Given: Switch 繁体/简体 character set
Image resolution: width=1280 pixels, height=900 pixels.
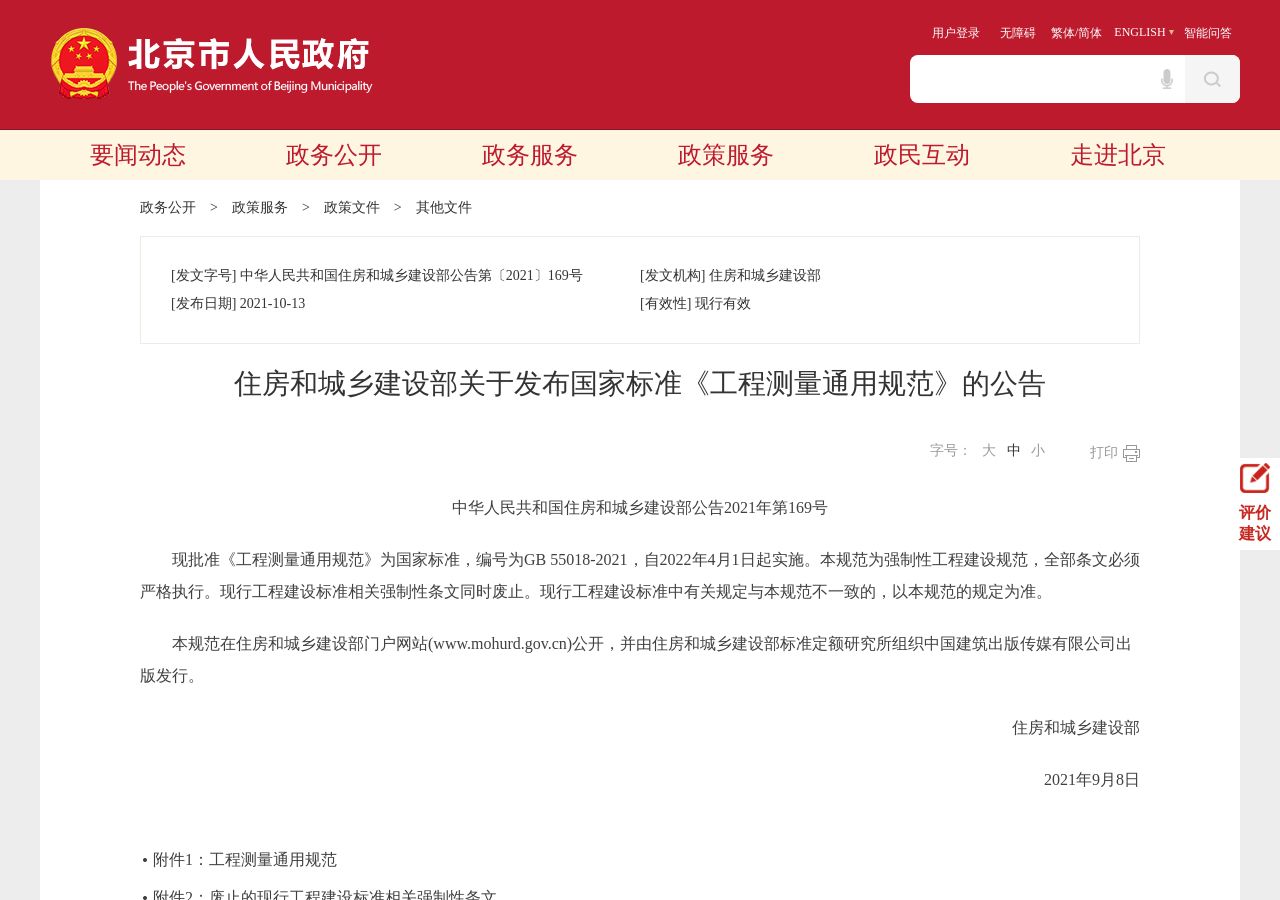Looking at the screenshot, I should click(x=1076, y=33).
